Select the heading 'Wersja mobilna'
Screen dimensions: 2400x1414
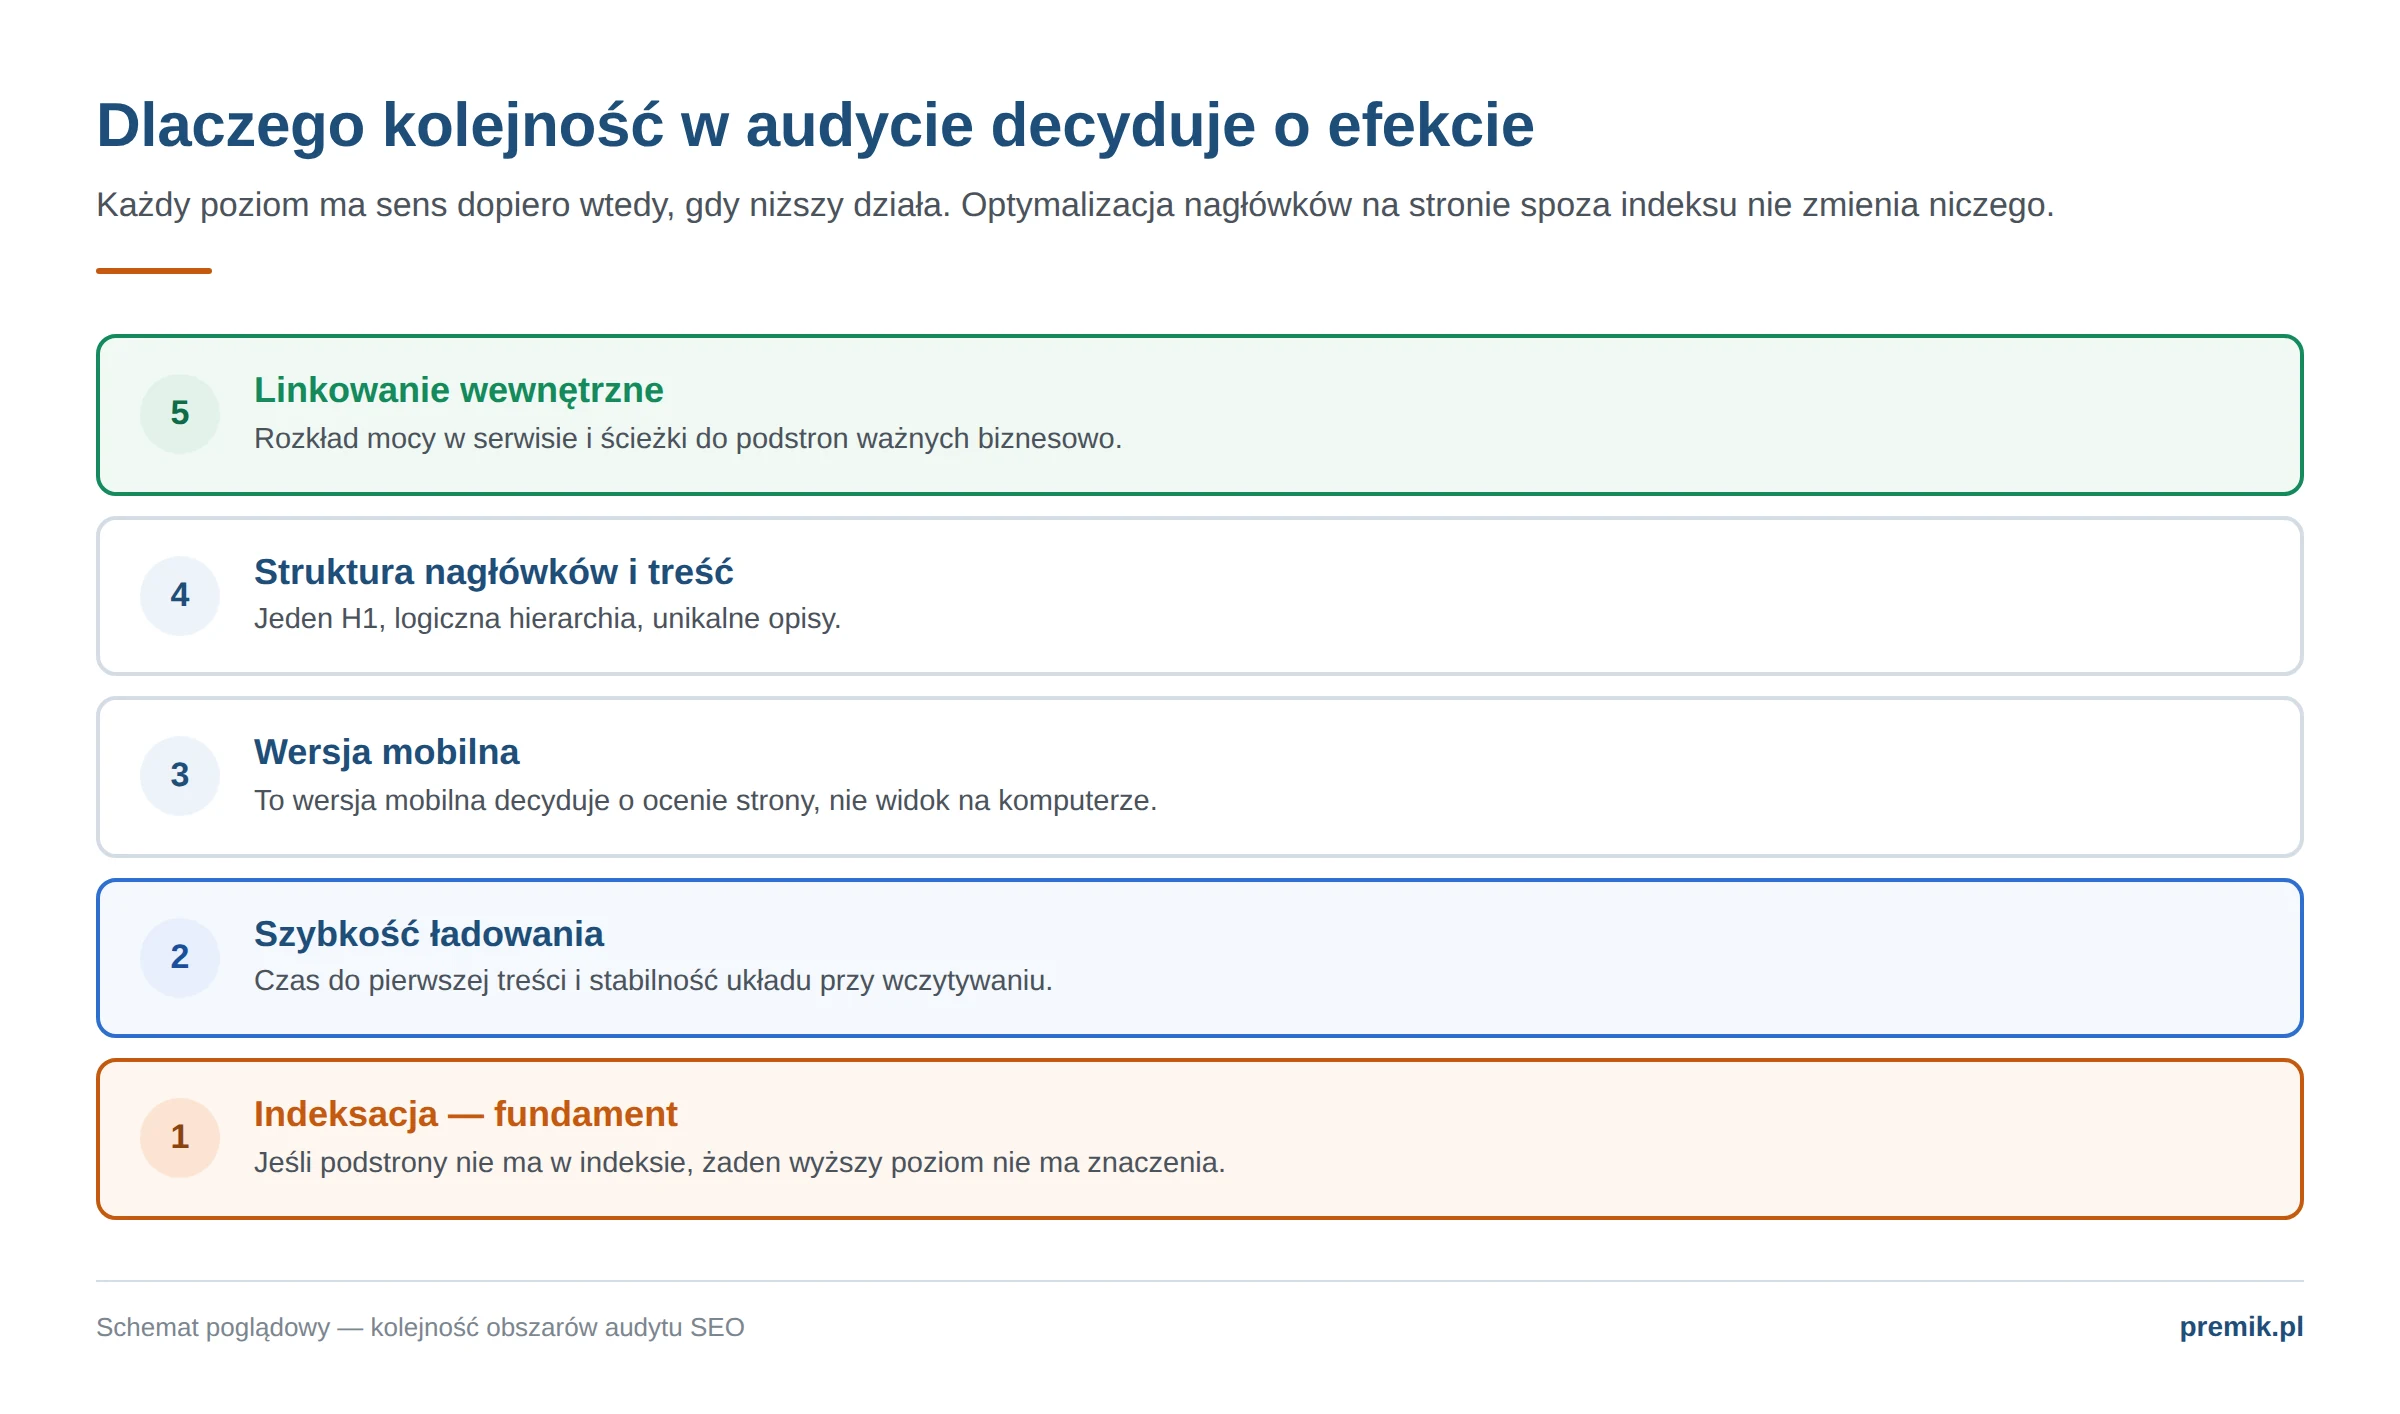pyautogui.click(x=387, y=752)
